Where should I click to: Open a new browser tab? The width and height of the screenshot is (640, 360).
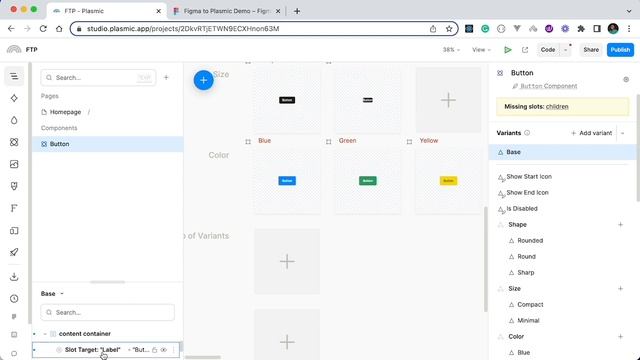click(297, 11)
